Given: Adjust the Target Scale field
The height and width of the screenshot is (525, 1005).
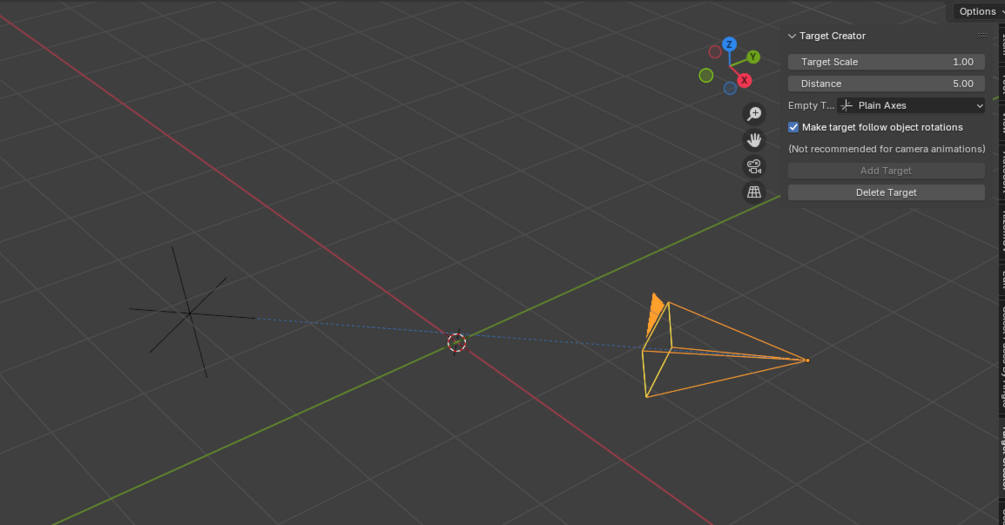Looking at the screenshot, I should (x=886, y=62).
